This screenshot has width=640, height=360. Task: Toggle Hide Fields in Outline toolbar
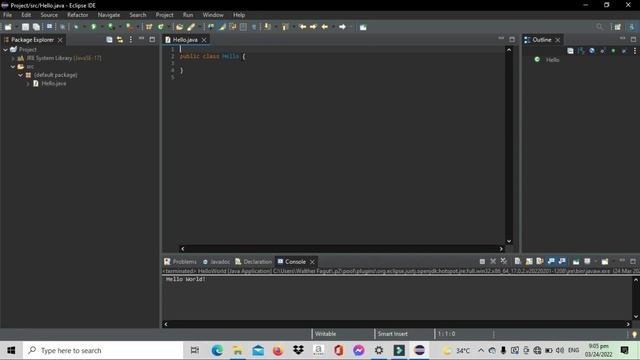click(592, 51)
